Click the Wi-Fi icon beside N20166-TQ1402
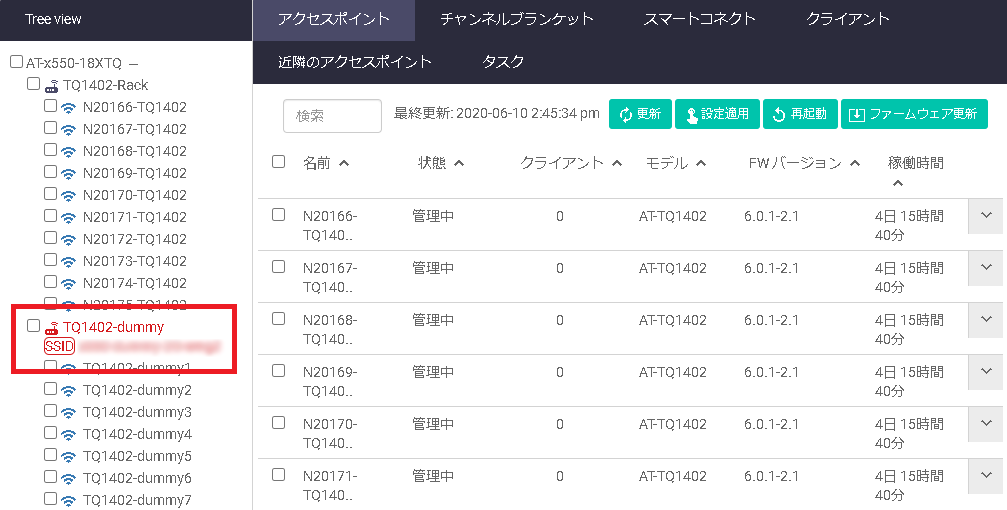 click(68, 107)
